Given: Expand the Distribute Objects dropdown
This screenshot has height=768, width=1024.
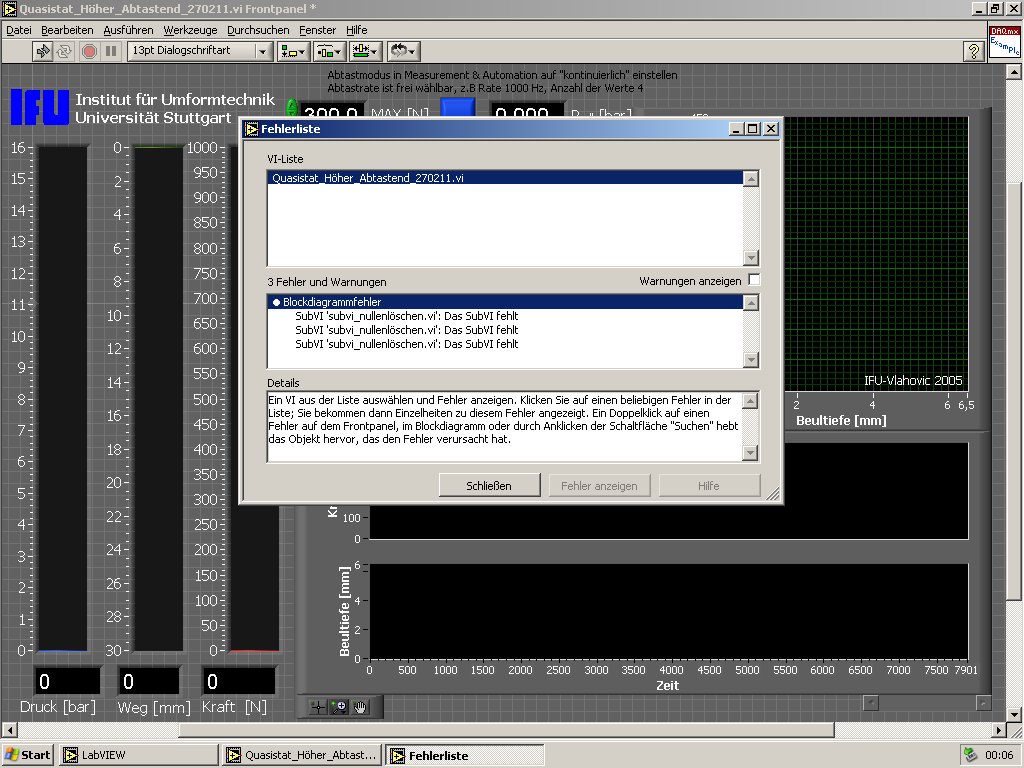Looking at the screenshot, I should click(330, 51).
